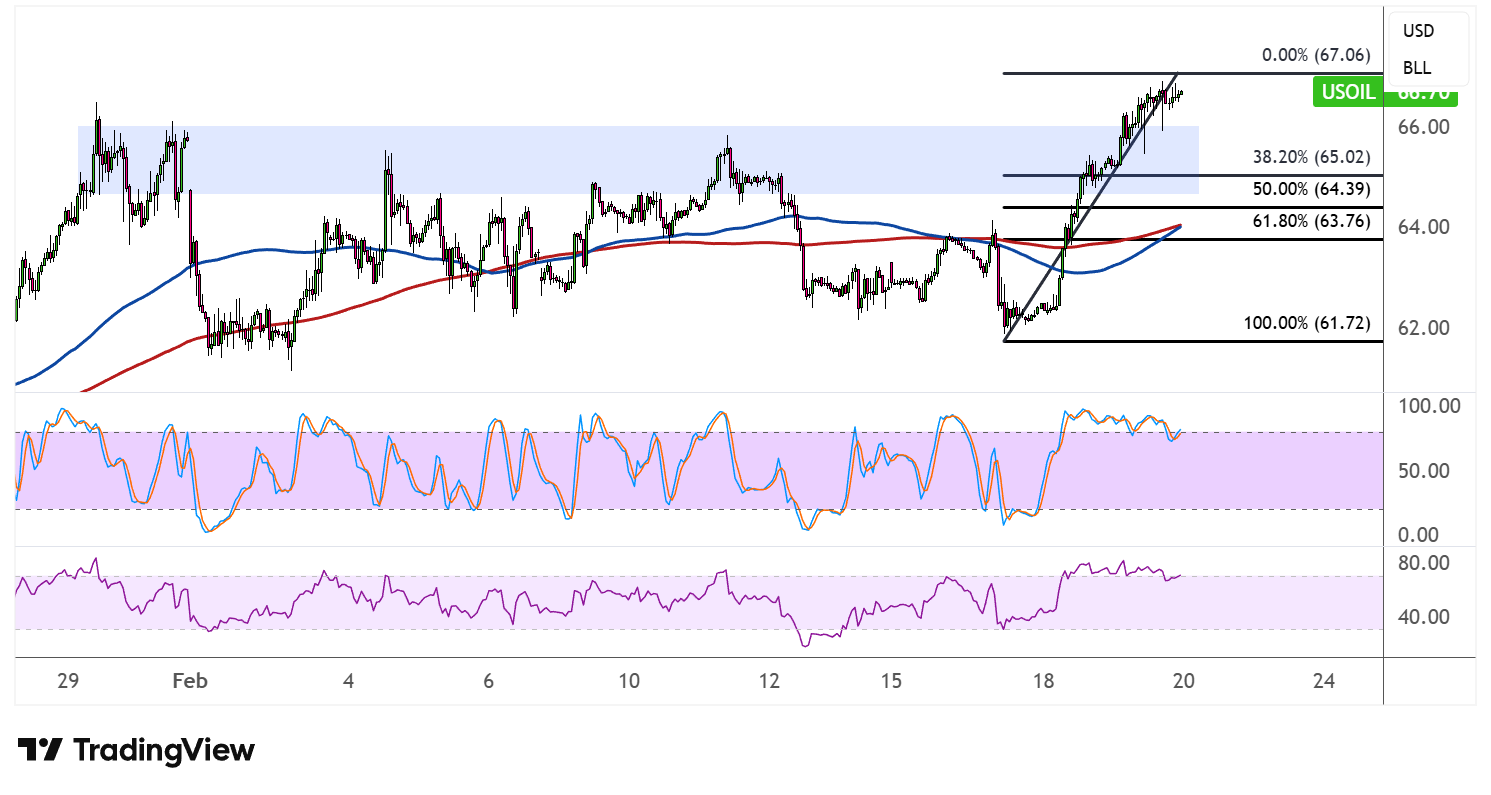1491x795 pixels.
Task: Select the 50.00% (64.39) Fibonacci level
Action: pyautogui.click(x=1310, y=189)
